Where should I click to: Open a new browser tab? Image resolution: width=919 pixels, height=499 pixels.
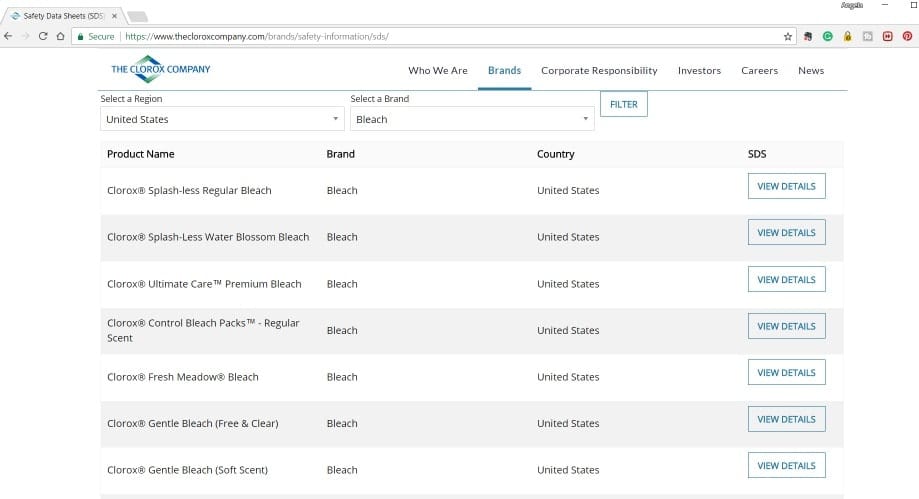(137, 16)
